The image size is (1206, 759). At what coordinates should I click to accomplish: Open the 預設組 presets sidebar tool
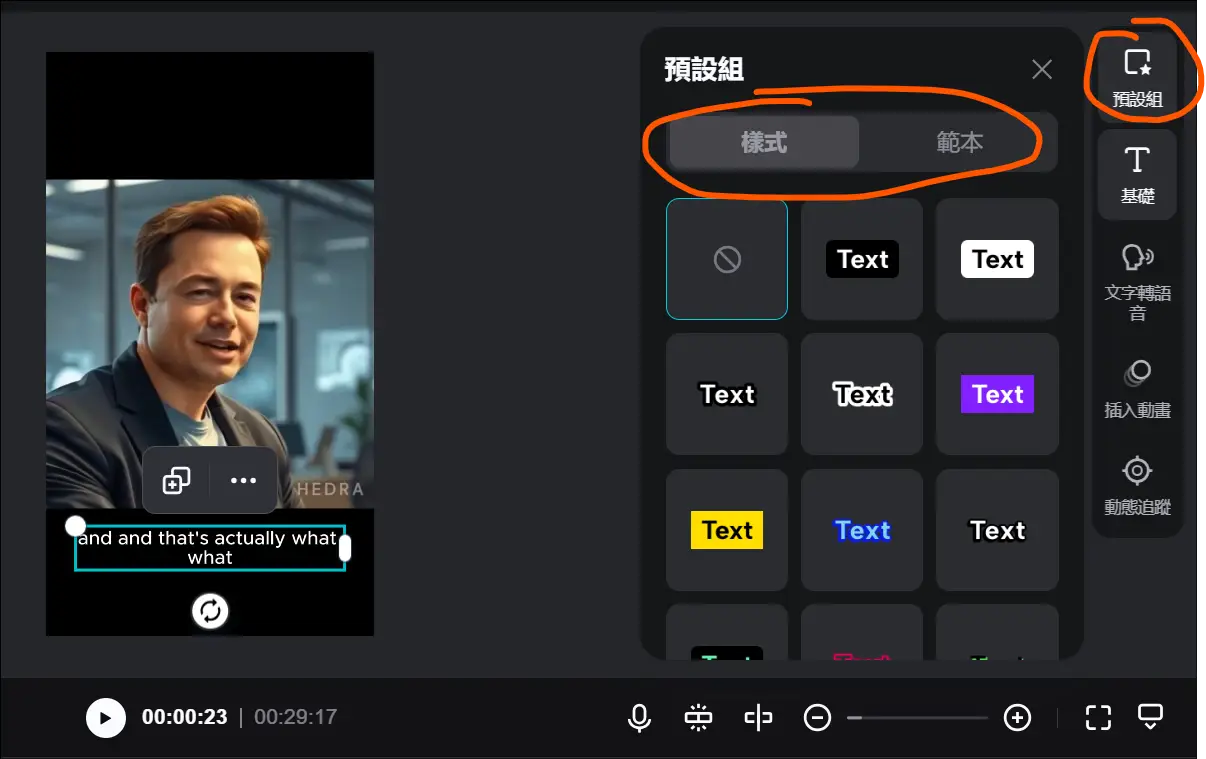[1137, 77]
